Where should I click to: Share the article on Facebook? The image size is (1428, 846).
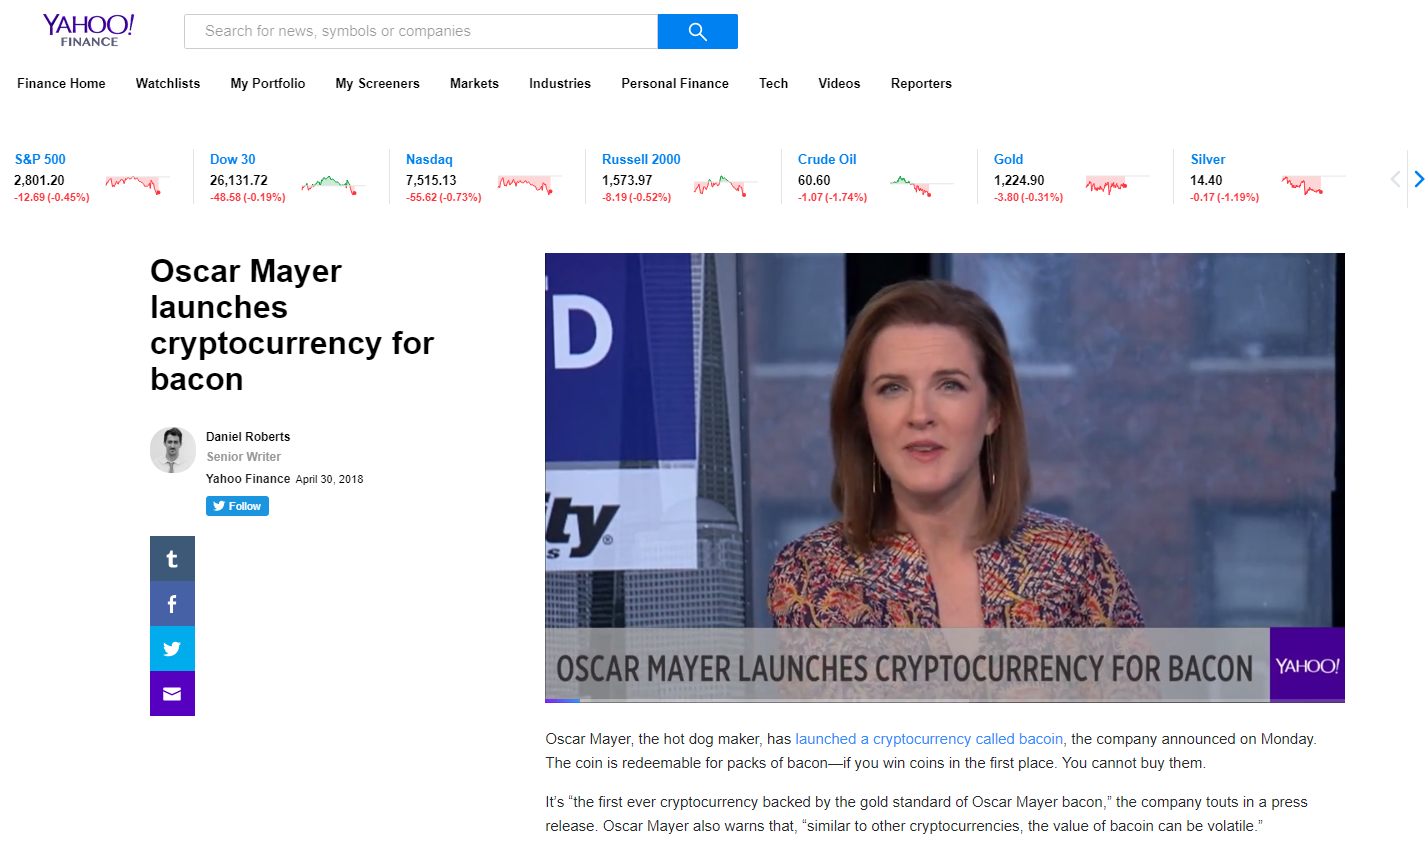tap(172, 603)
